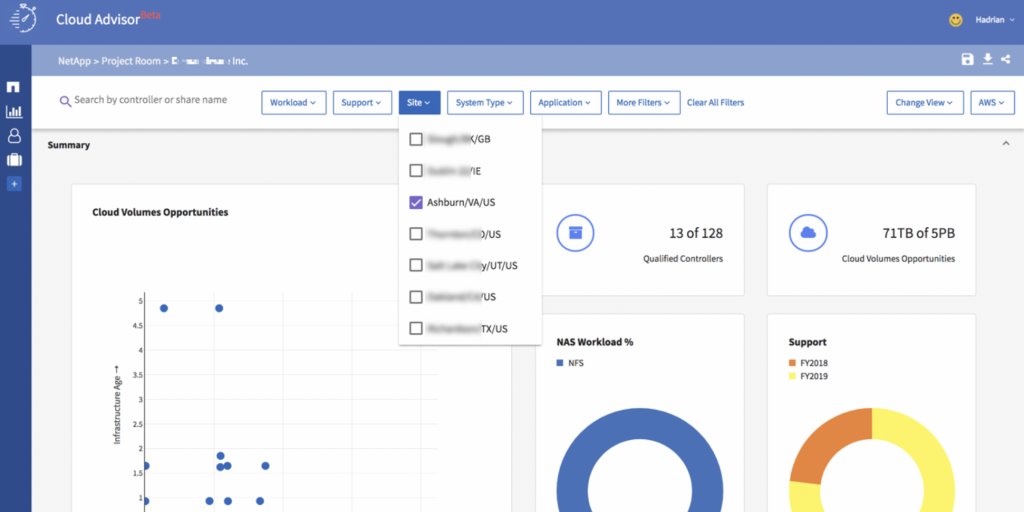This screenshot has height=512, width=1024.
Task: Open the System Type filter dropdown
Action: (x=485, y=103)
